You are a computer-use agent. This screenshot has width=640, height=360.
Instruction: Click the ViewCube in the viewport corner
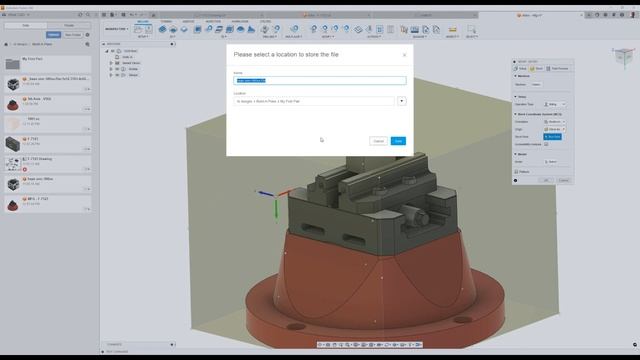click(x=623, y=56)
